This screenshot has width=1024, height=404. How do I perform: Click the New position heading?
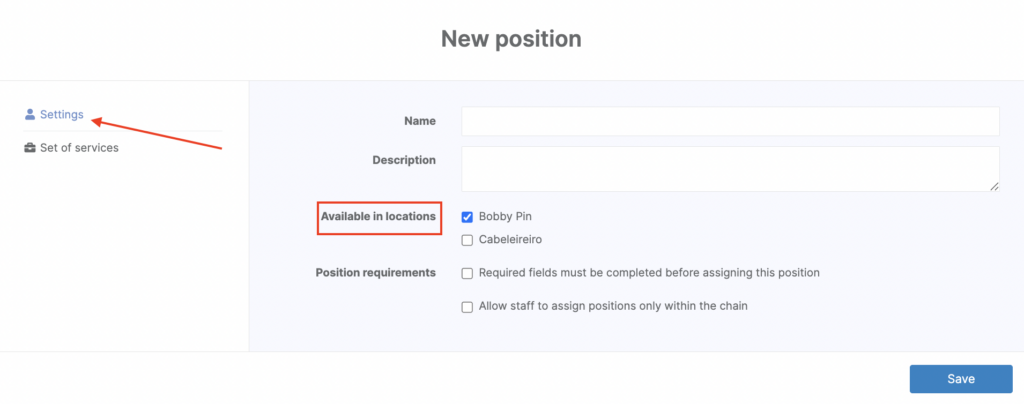pyautogui.click(x=511, y=40)
